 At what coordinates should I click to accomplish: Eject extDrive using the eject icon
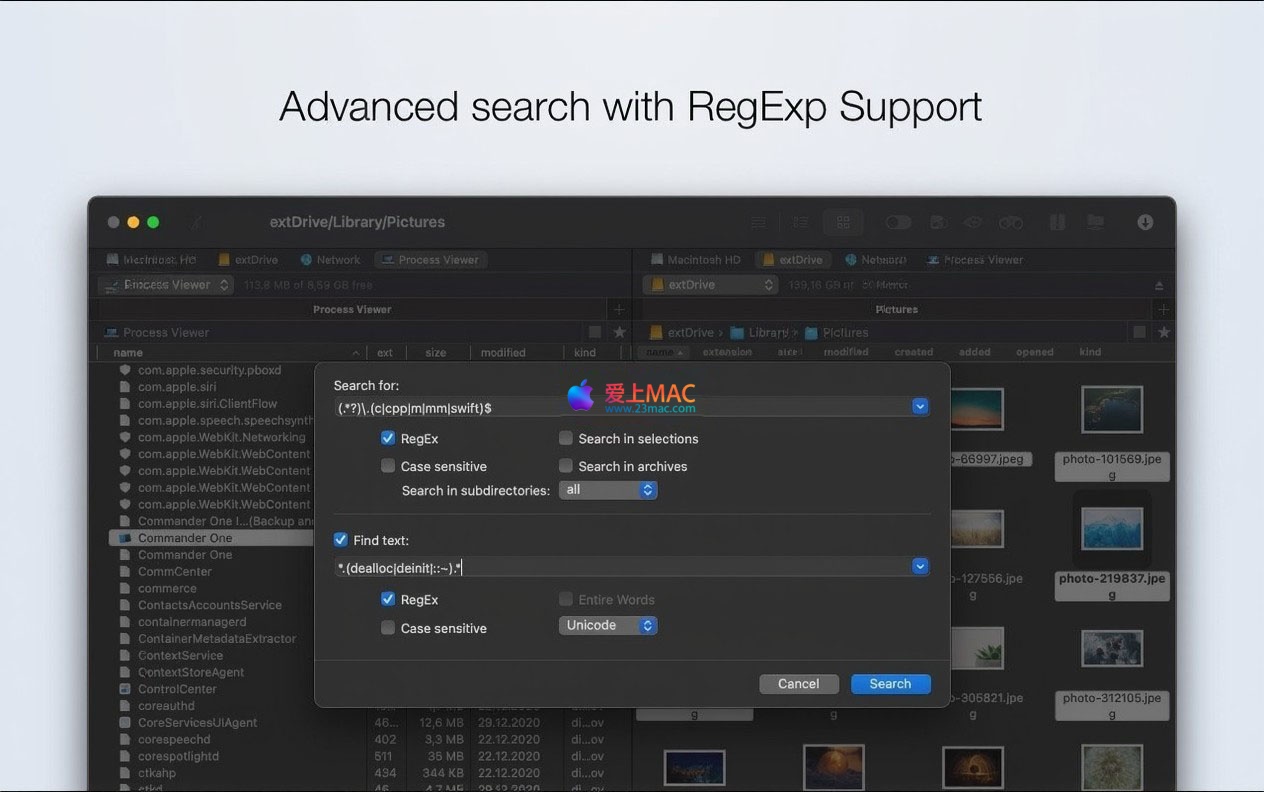1159,285
